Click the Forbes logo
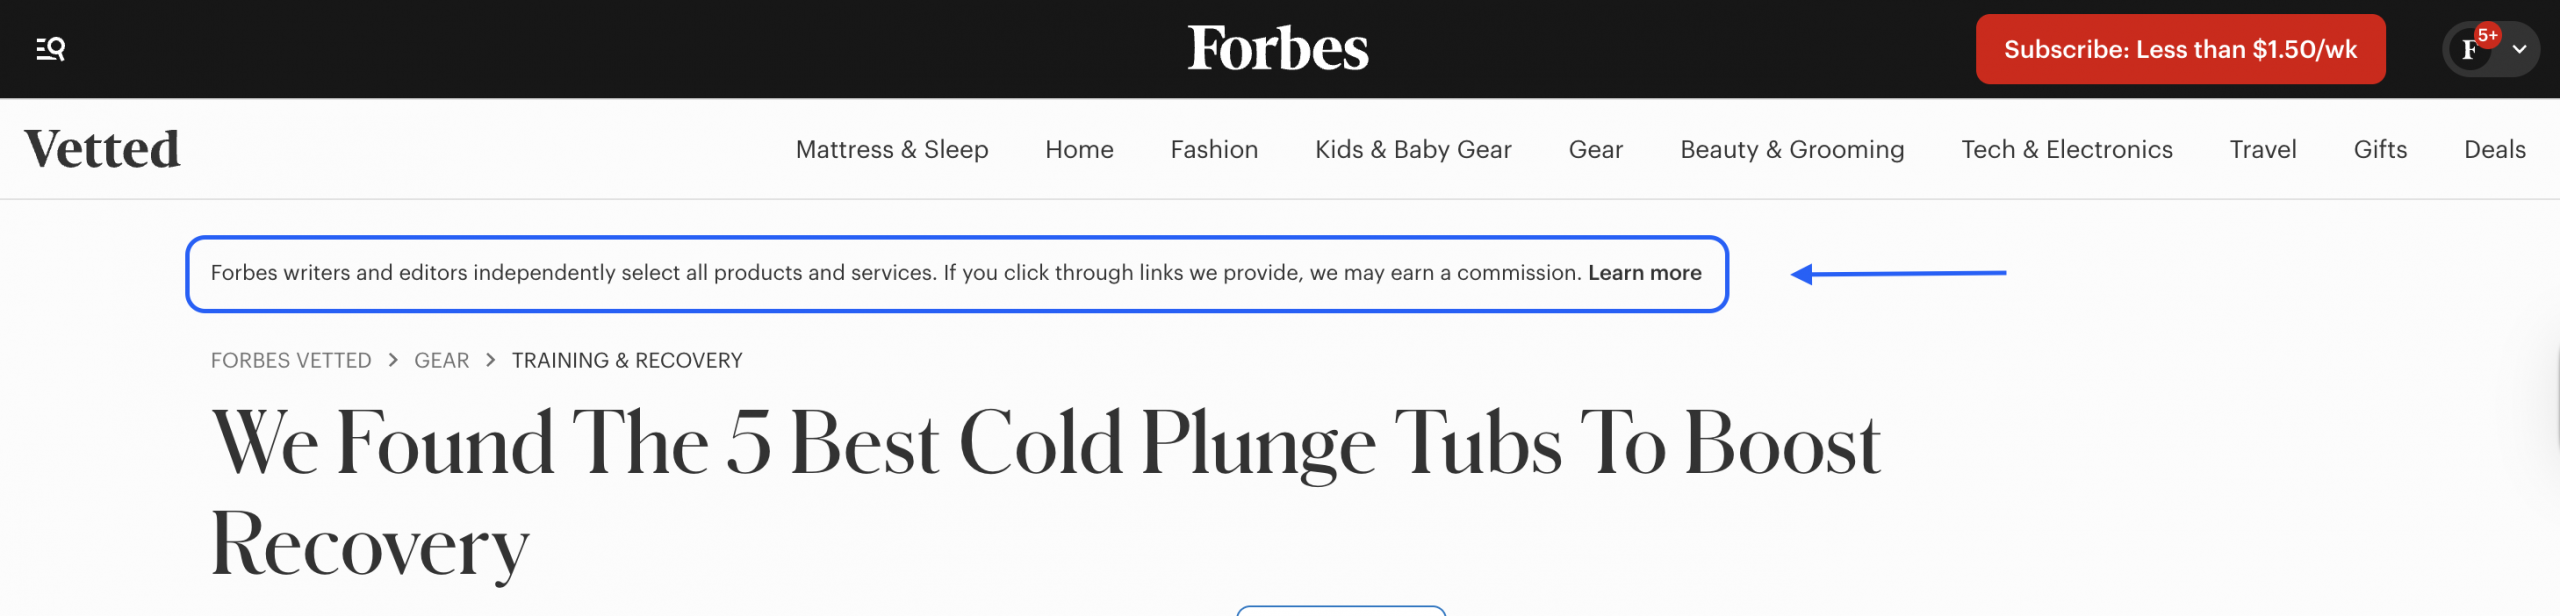Screen dimensions: 2560x616 1278,49
